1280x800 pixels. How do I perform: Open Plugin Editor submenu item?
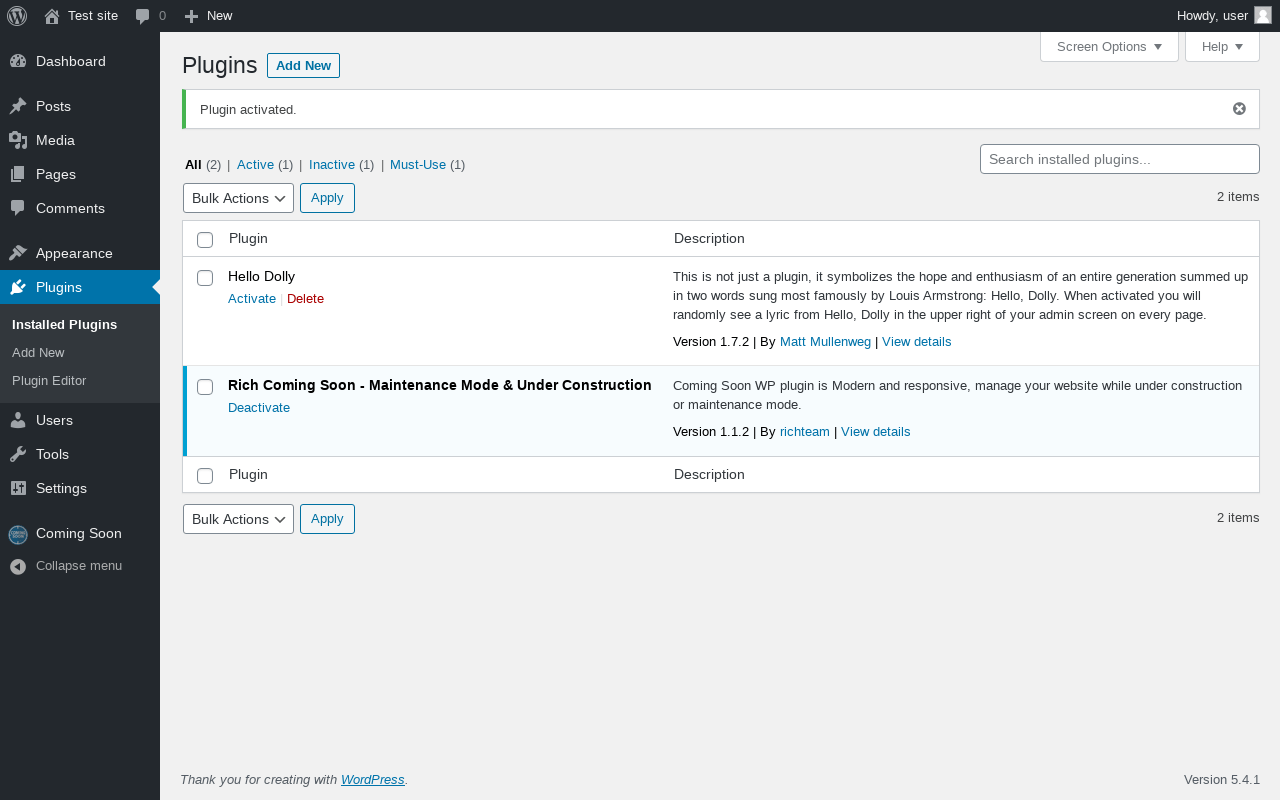click(x=49, y=381)
